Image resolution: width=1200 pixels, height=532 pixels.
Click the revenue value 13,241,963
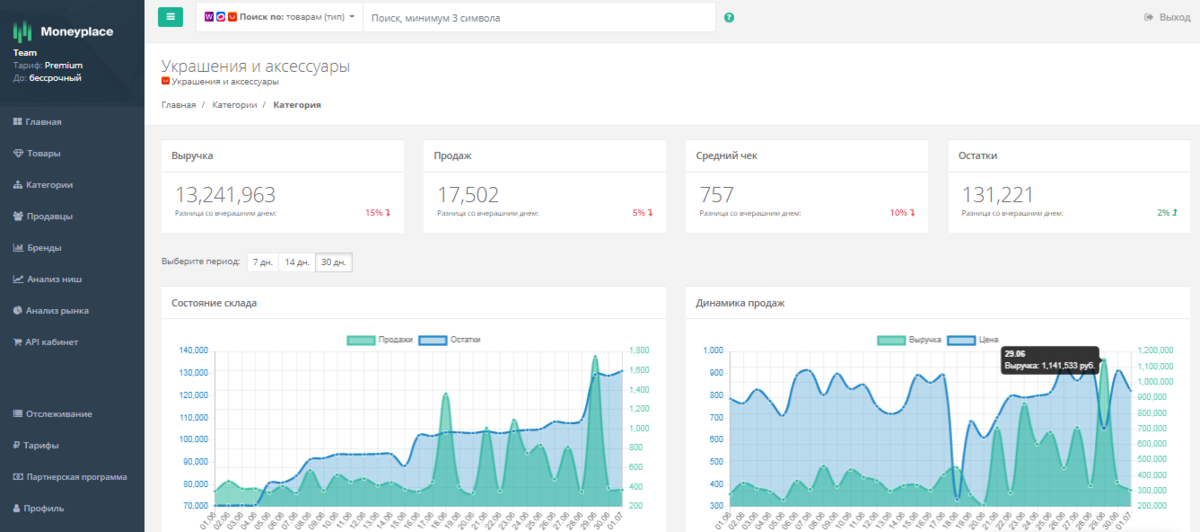pos(225,195)
